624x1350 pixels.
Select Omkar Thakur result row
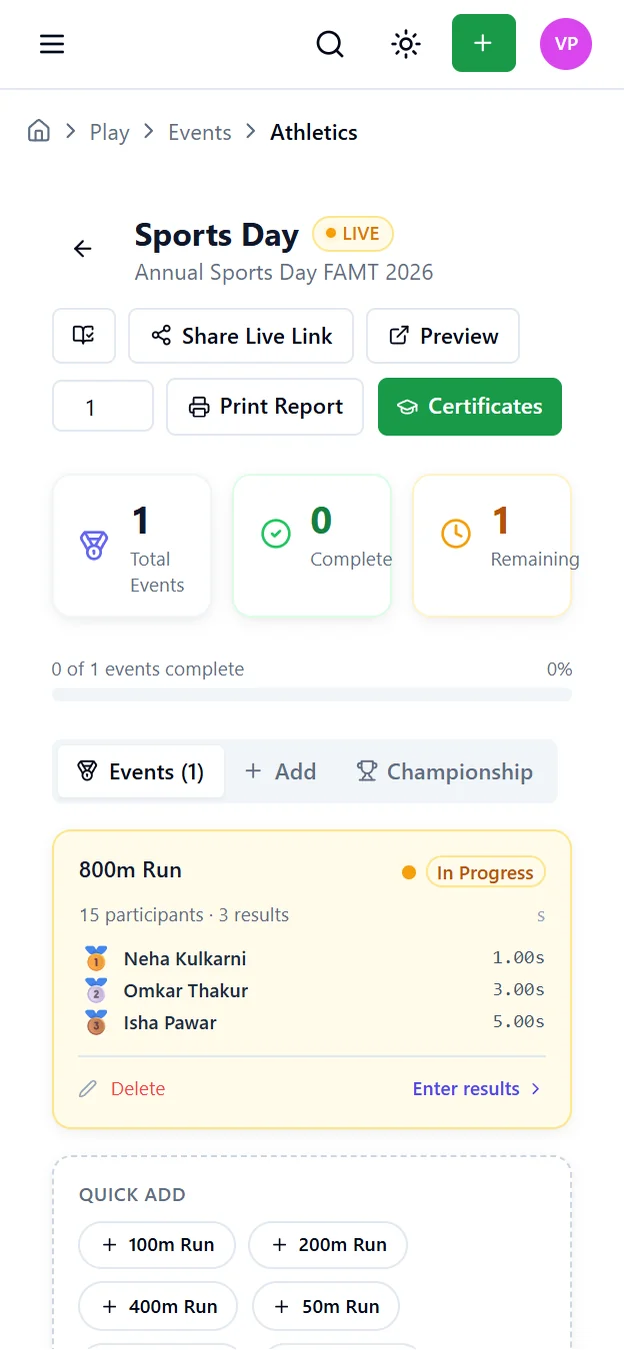tap(312, 991)
